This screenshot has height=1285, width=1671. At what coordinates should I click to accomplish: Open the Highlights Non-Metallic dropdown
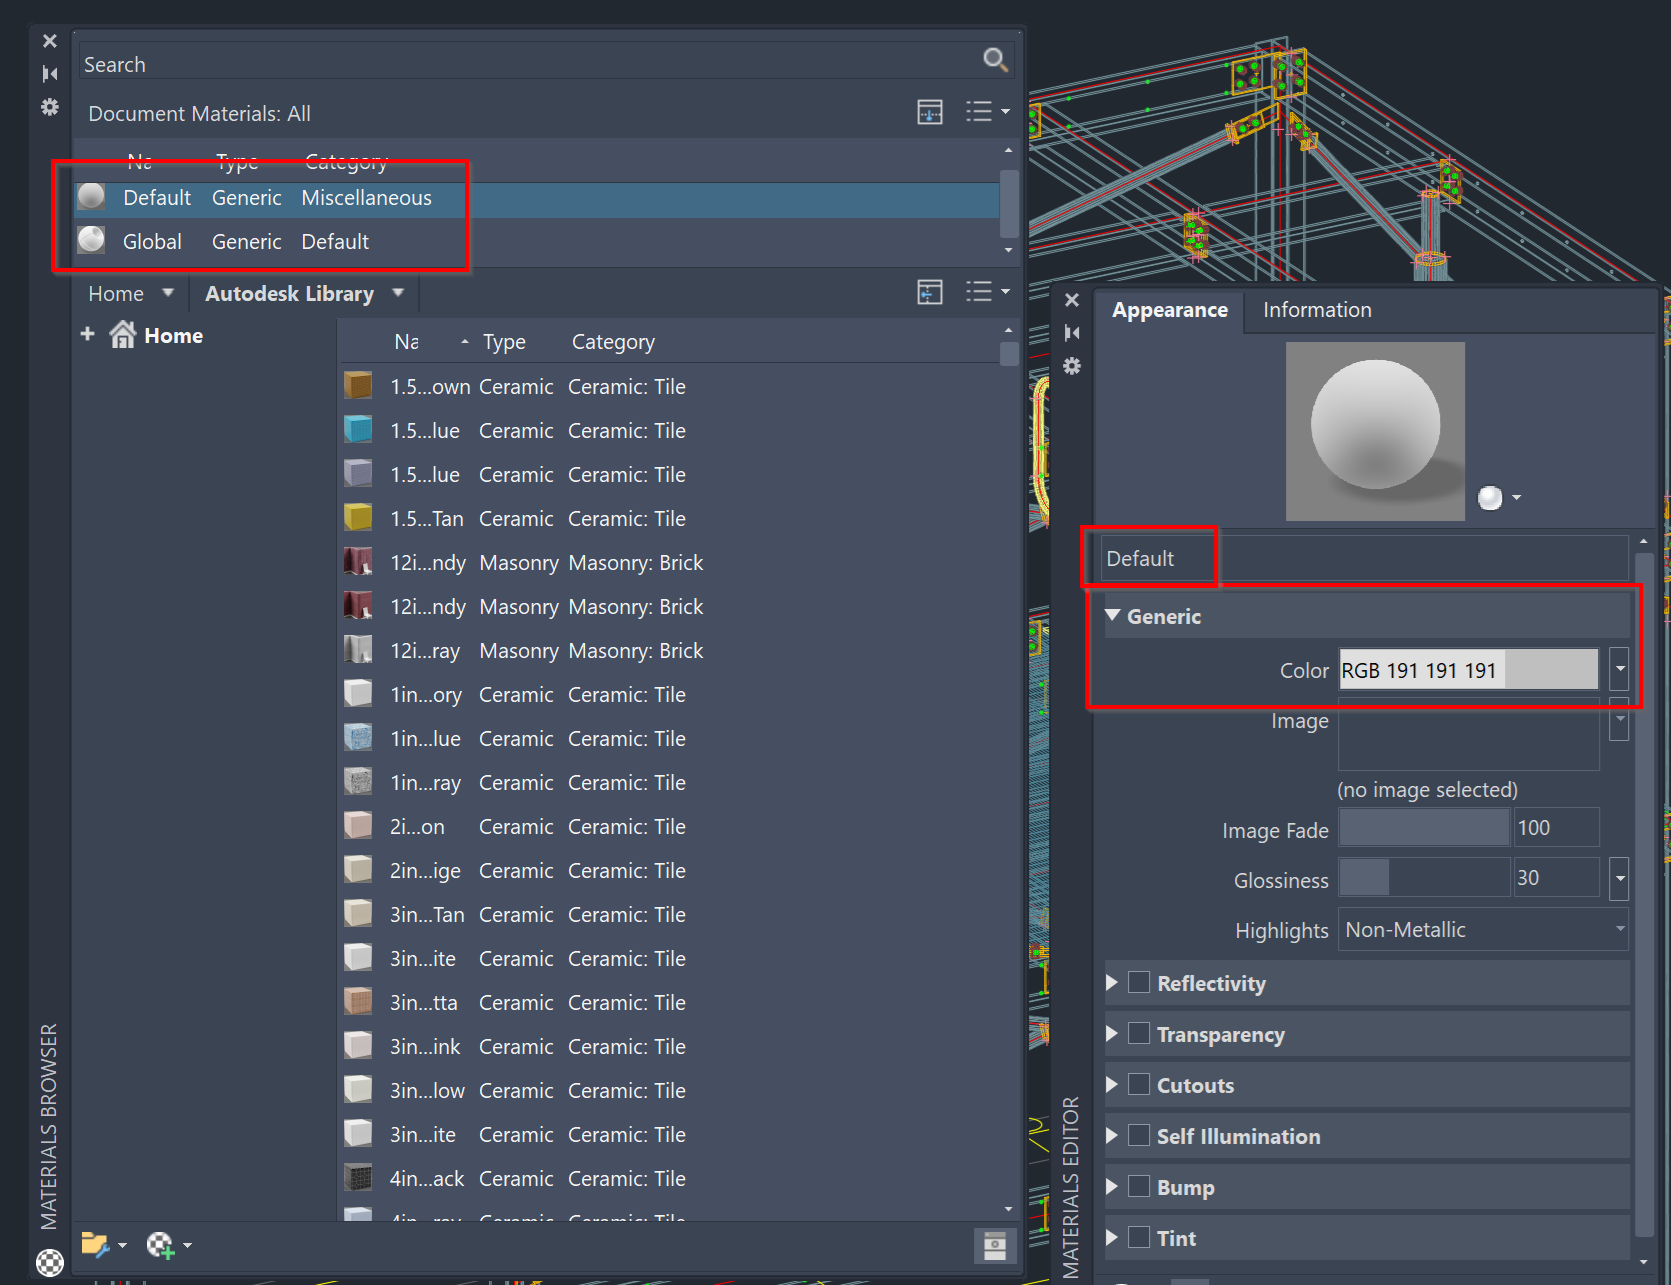click(x=1619, y=929)
